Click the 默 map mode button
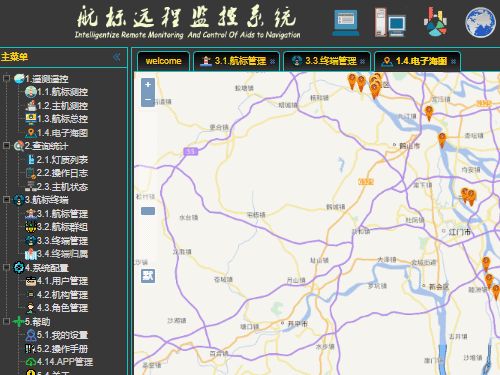The image size is (500, 375). [148, 276]
